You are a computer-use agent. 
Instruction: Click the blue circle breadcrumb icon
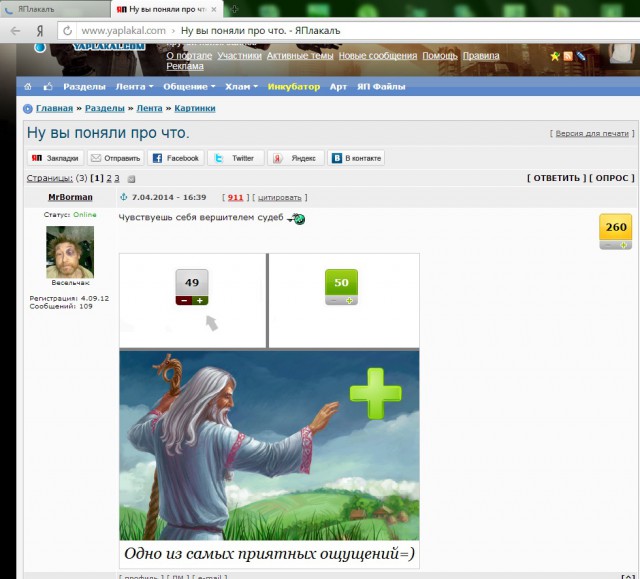28,109
